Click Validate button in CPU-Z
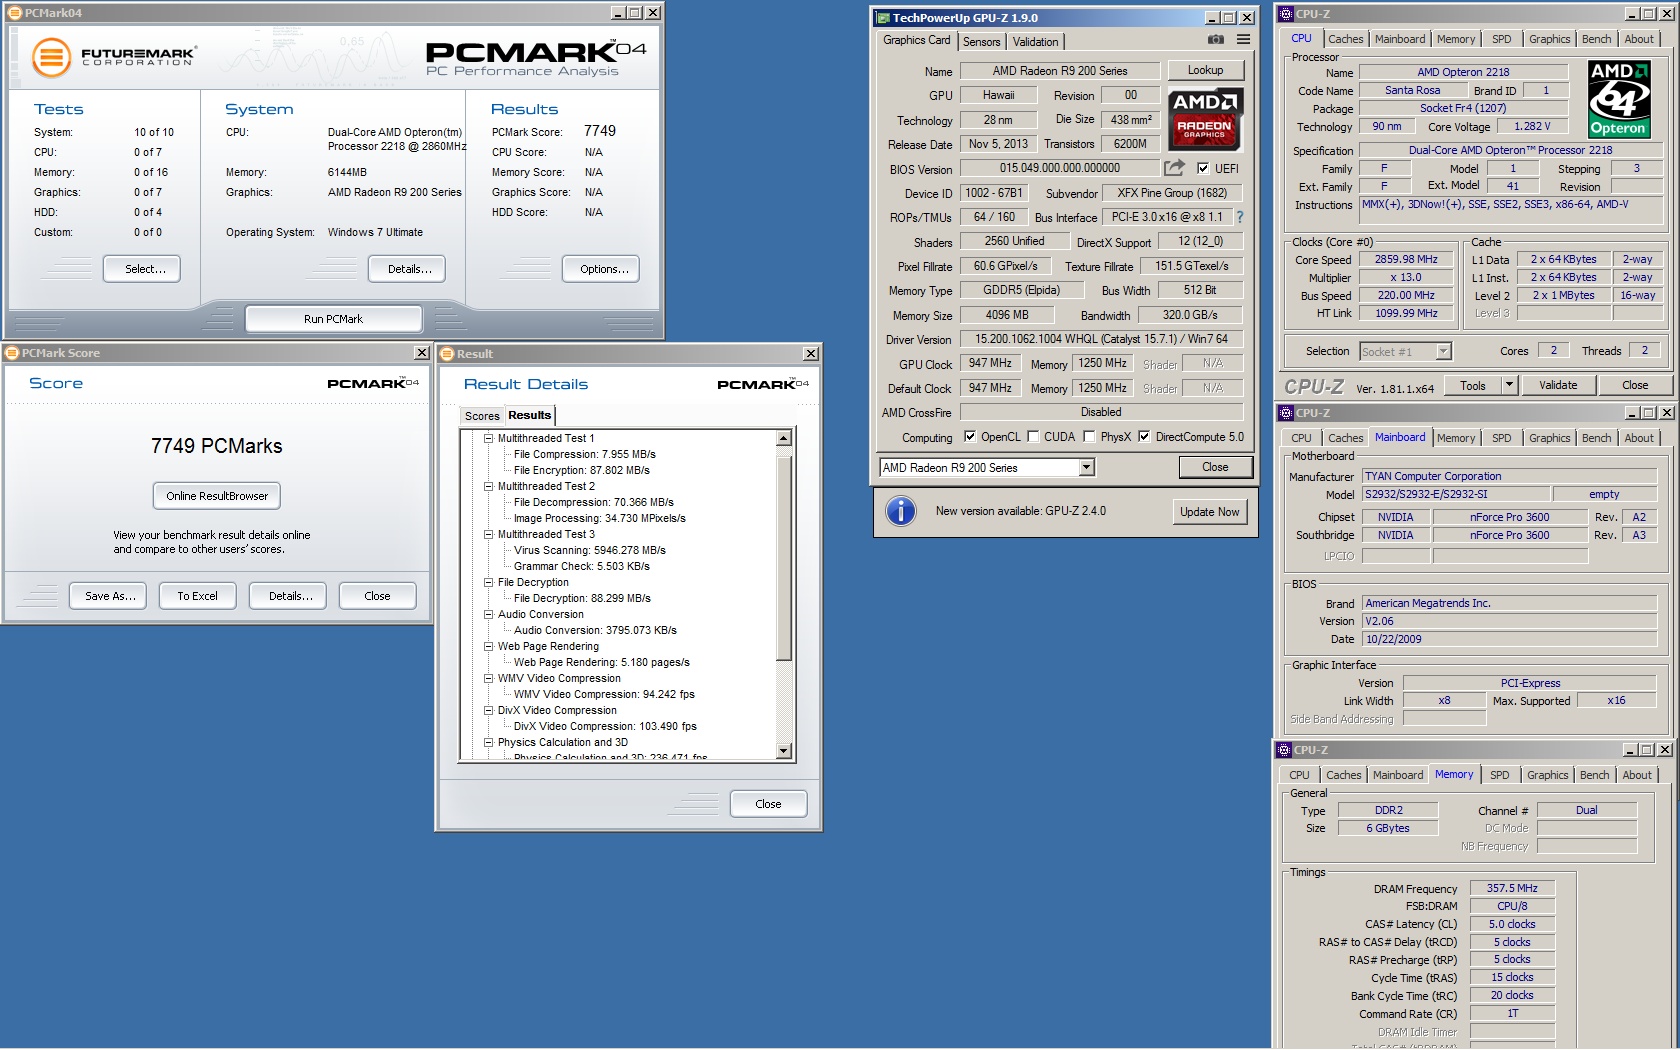The height and width of the screenshot is (1050, 1680). click(x=1557, y=385)
